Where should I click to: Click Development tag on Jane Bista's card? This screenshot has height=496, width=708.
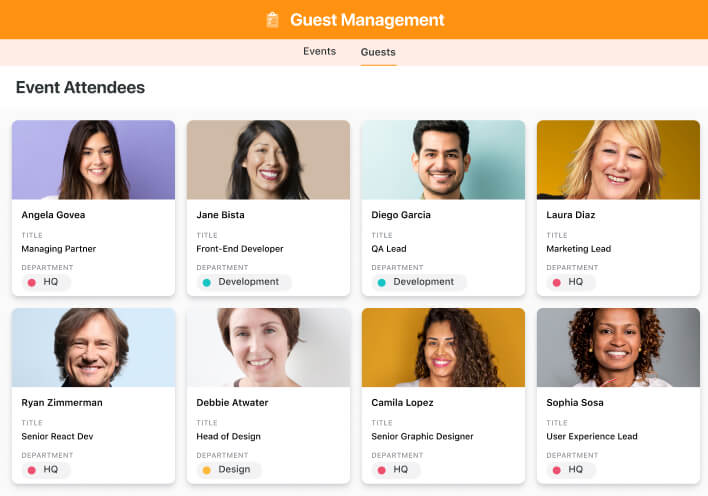point(244,282)
